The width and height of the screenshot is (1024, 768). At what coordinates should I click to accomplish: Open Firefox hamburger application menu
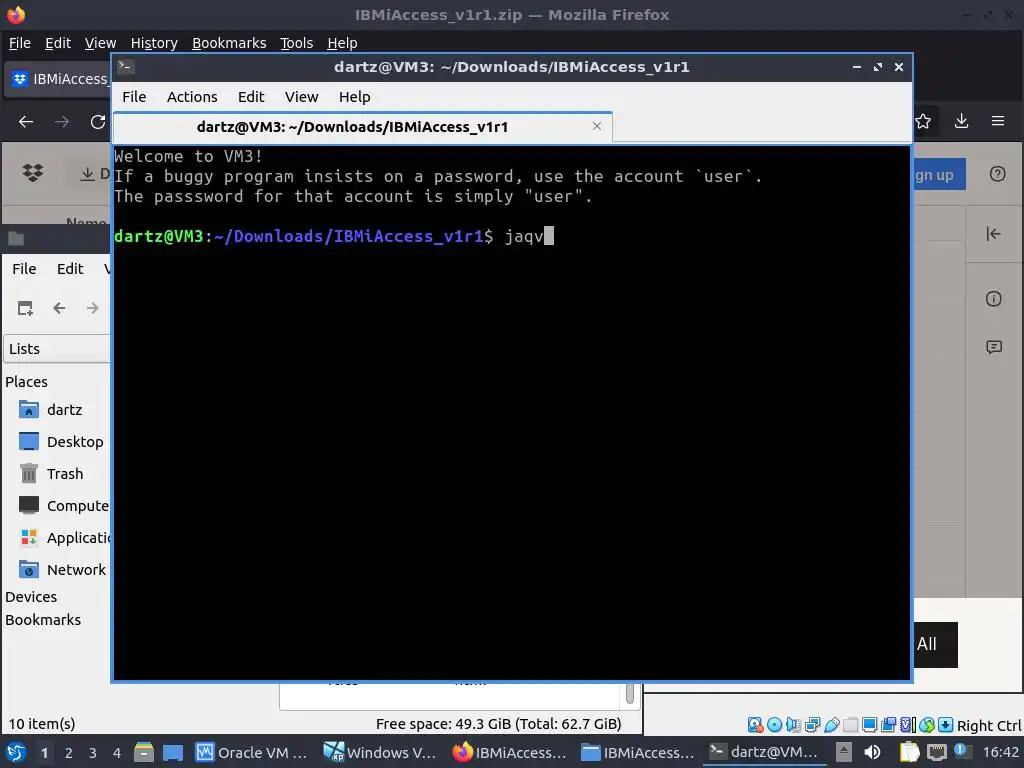click(998, 121)
